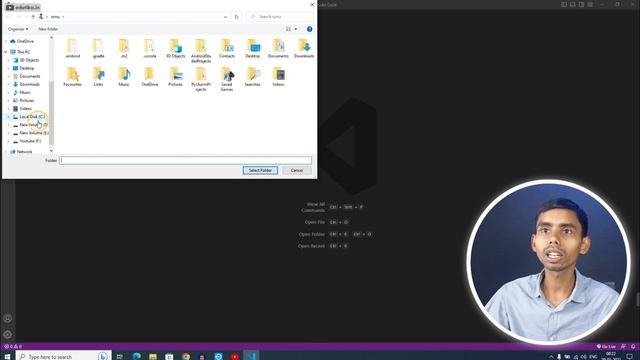Refresh the folder view in address bar
This screenshot has height=360, width=640.
coord(236,17)
